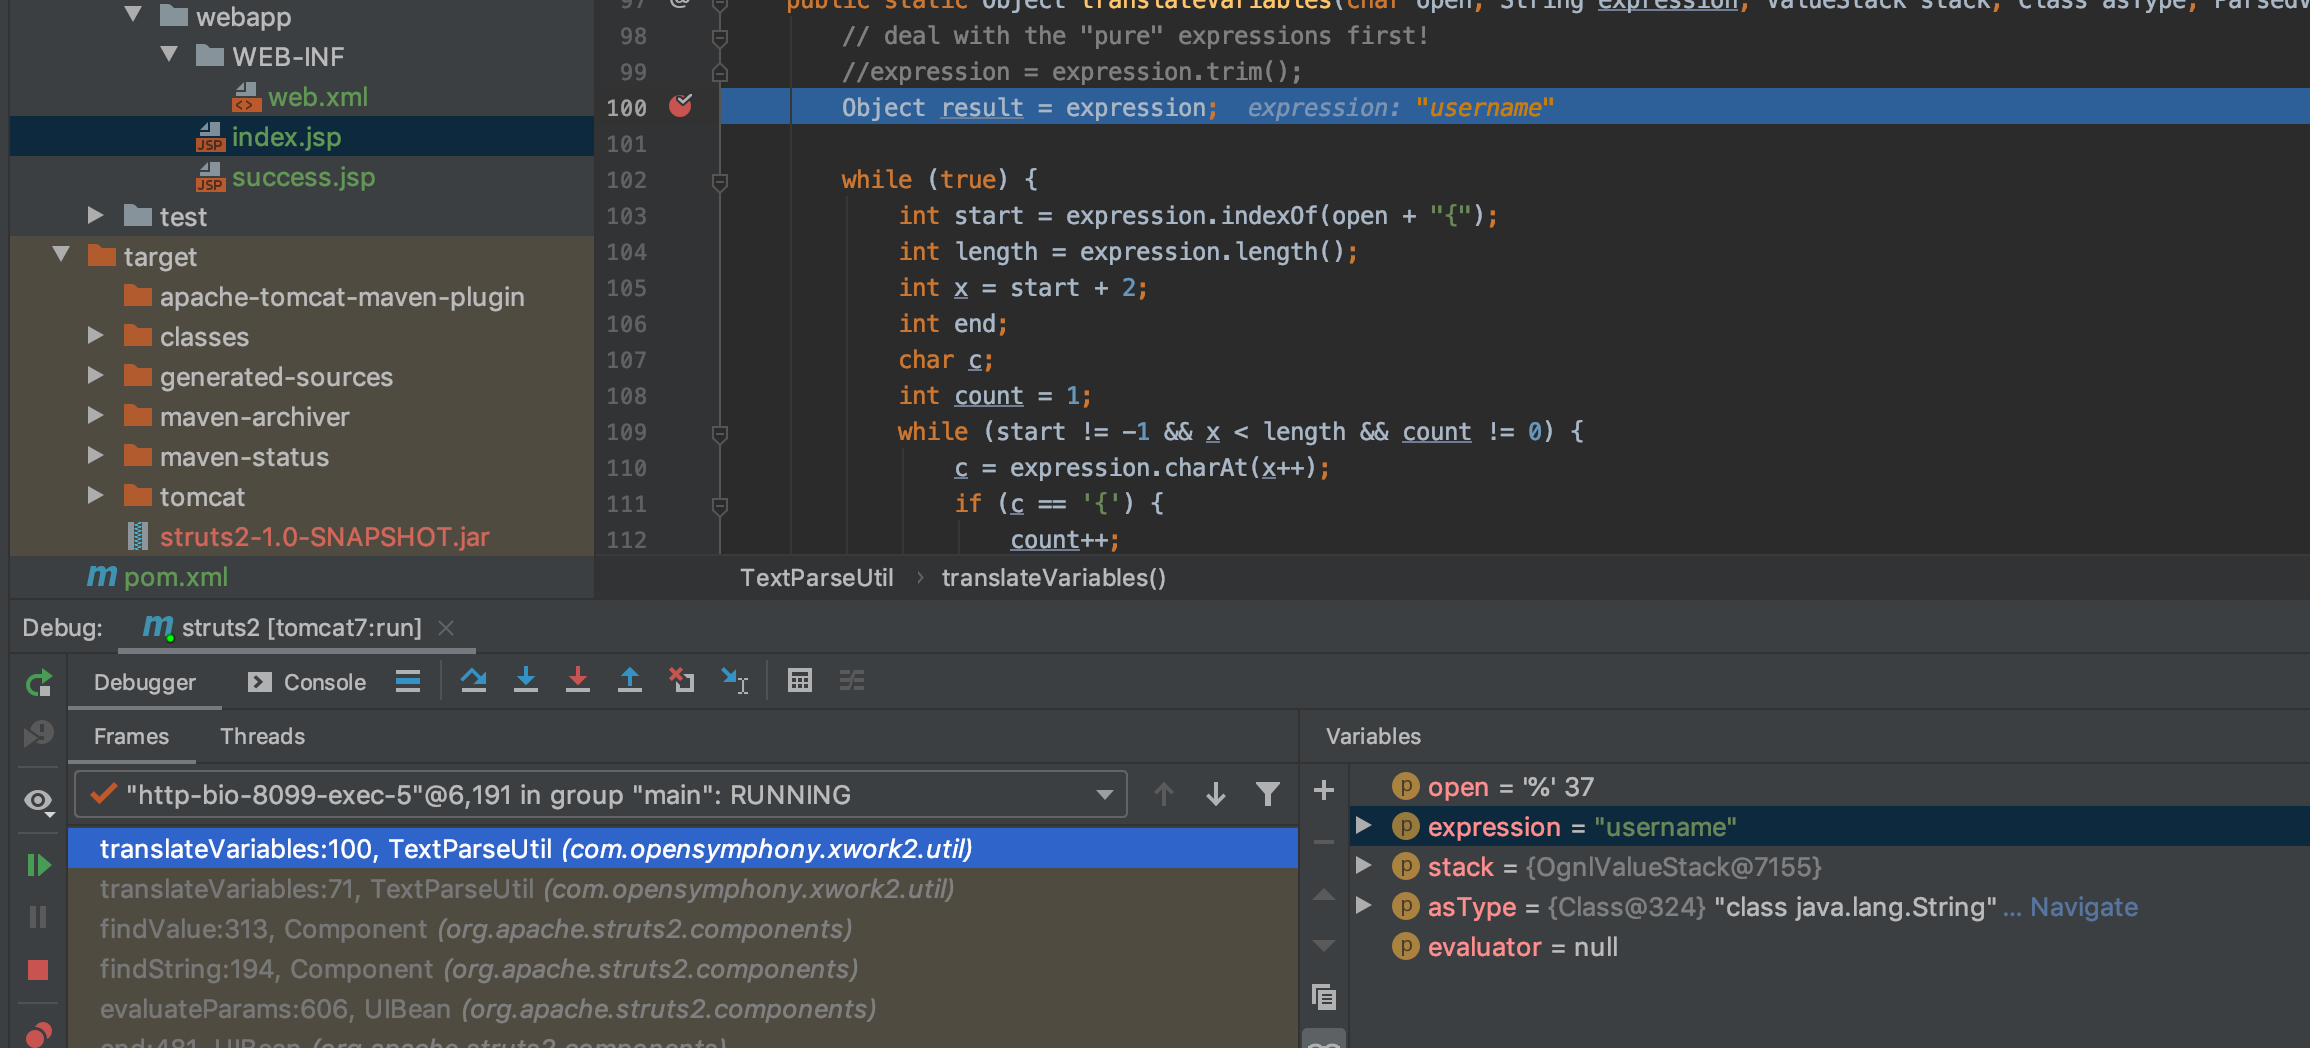This screenshot has height=1048, width=2310.
Task: Open View Breakpoints red circles icon
Action: [x=38, y=1034]
